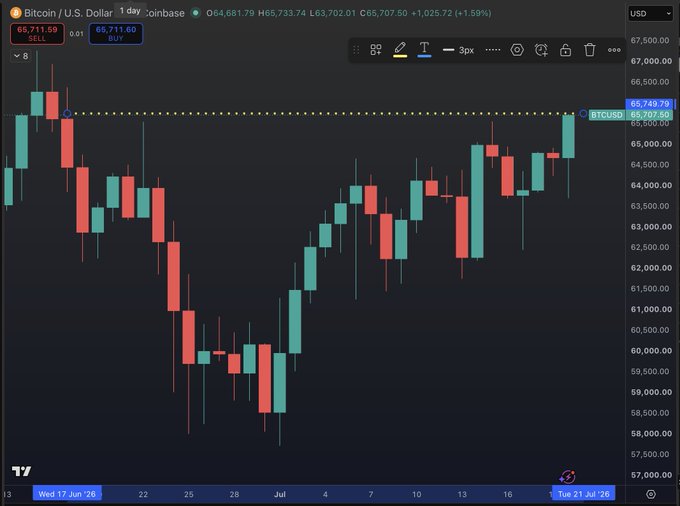Open time axis settings gear icon
The height and width of the screenshot is (506, 680).
click(651, 494)
